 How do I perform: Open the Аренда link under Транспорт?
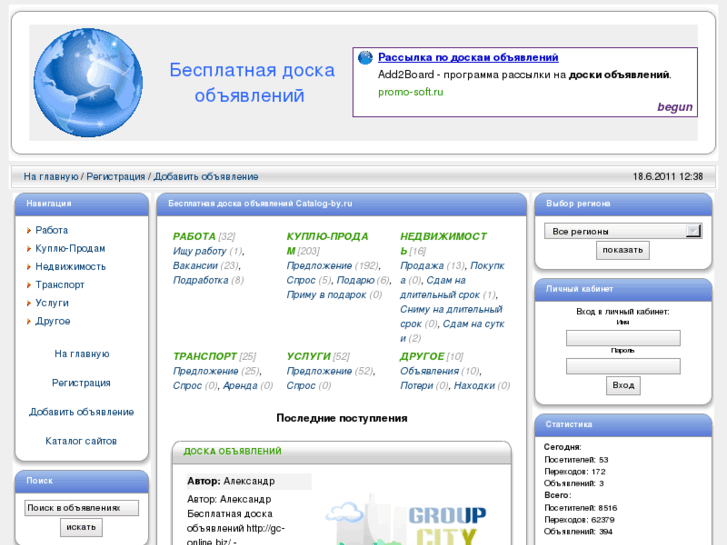click(240, 386)
